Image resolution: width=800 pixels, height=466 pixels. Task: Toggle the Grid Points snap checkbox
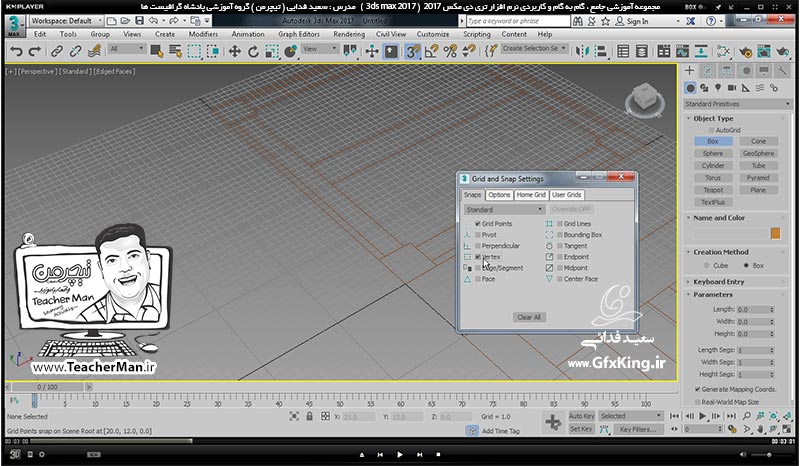478,224
